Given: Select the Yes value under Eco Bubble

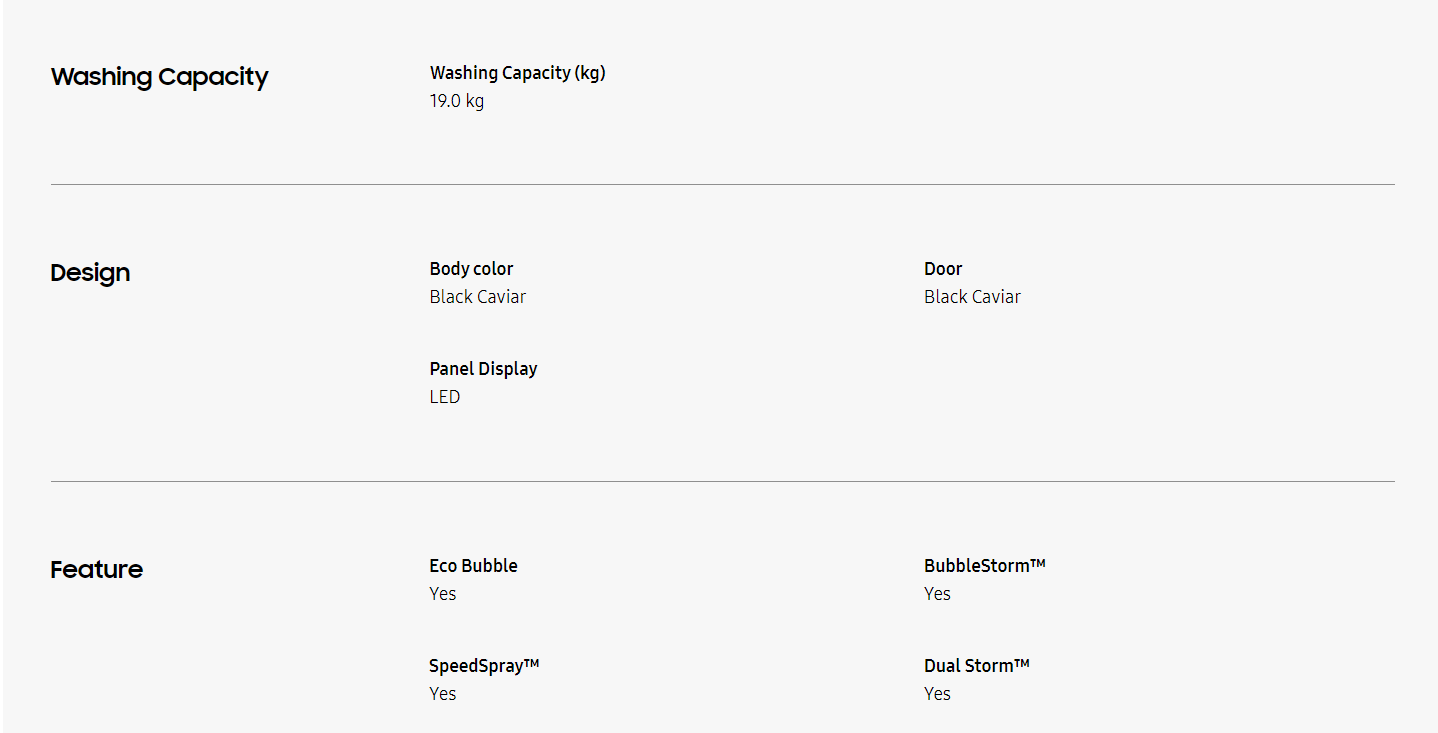Looking at the screenshot, I should coord(443,594).
